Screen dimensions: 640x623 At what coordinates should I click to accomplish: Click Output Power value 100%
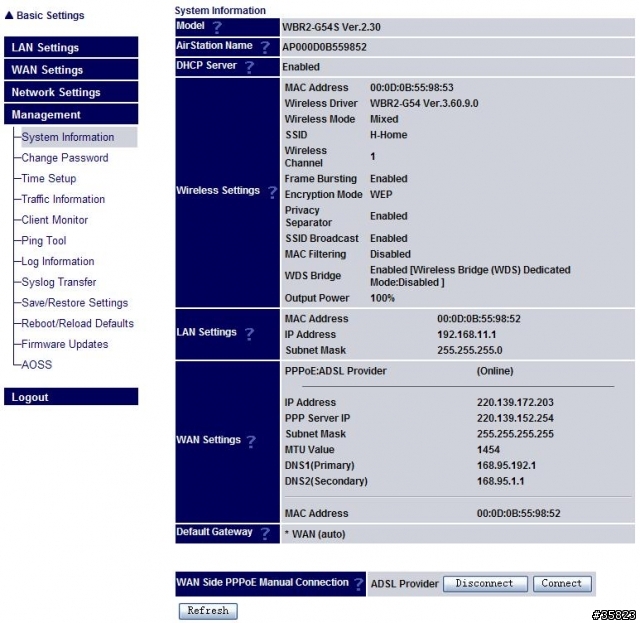click(382, 298)
